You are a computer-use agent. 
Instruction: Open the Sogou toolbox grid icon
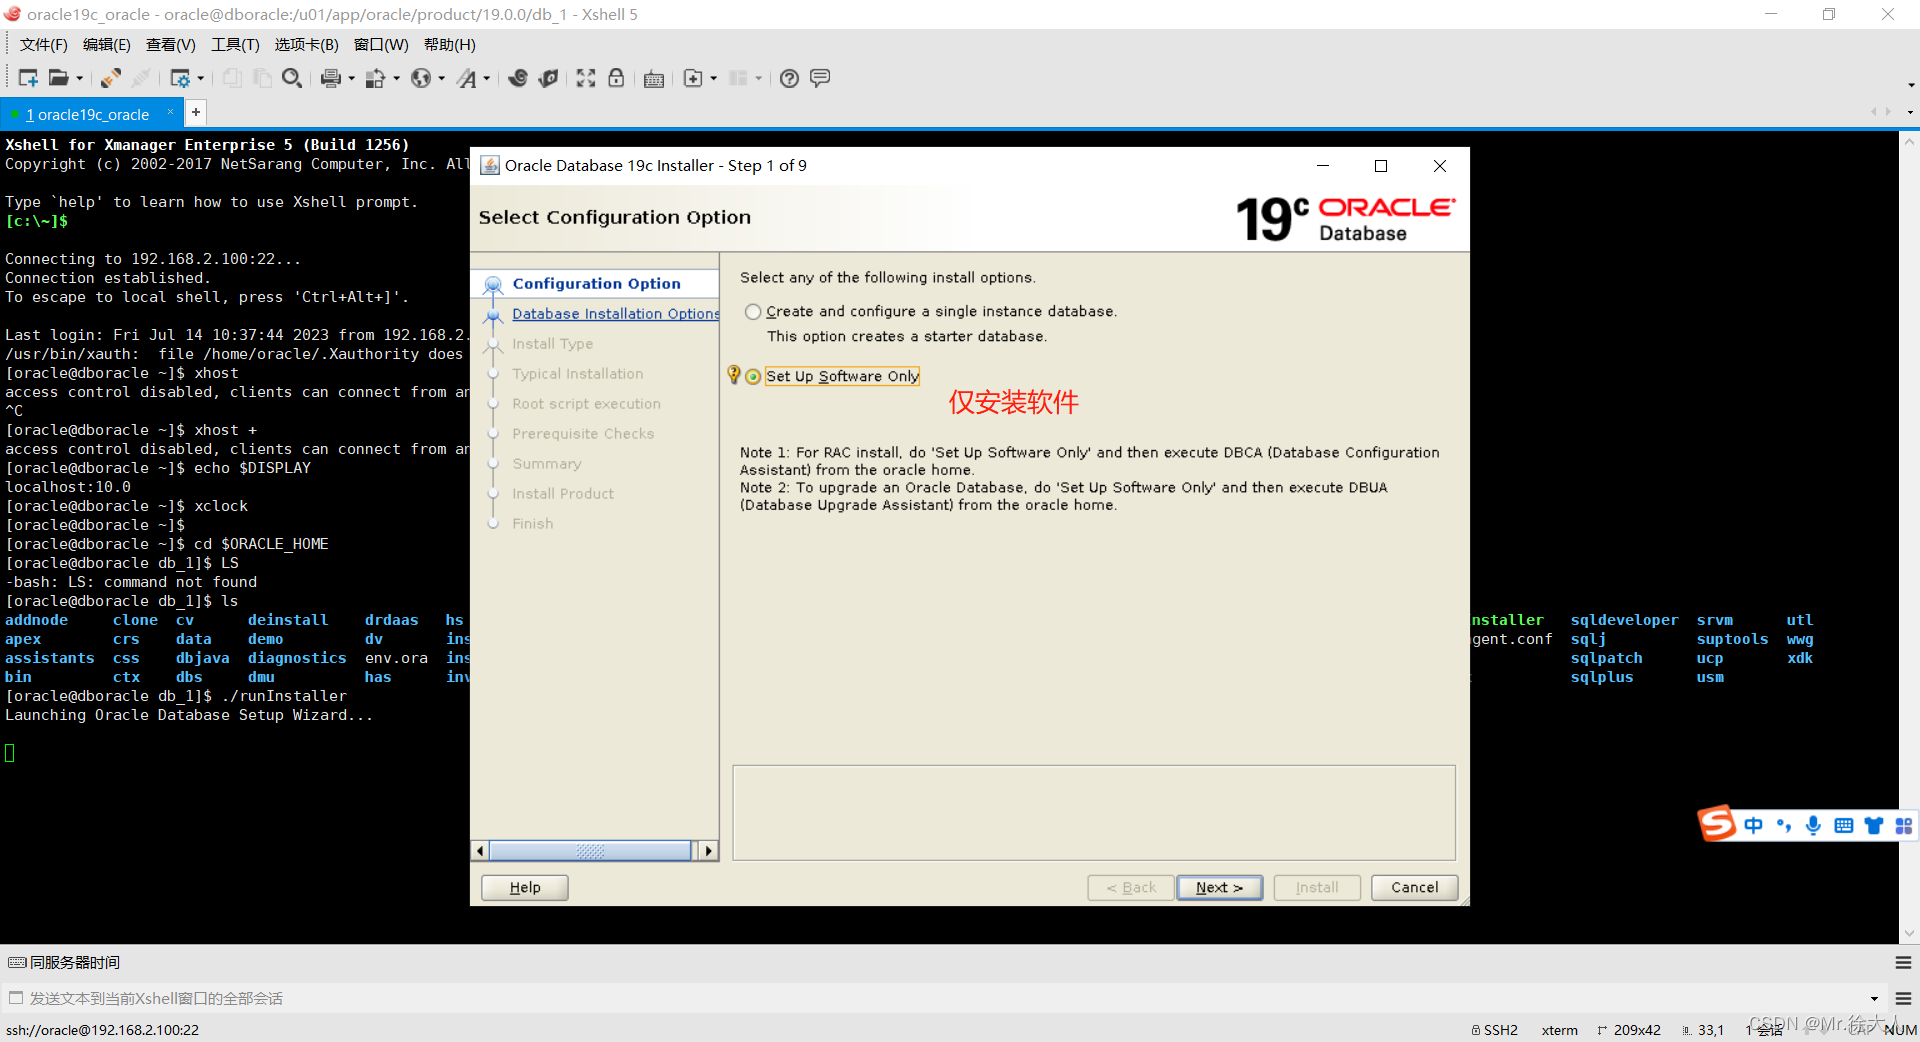pos(1904,825)
